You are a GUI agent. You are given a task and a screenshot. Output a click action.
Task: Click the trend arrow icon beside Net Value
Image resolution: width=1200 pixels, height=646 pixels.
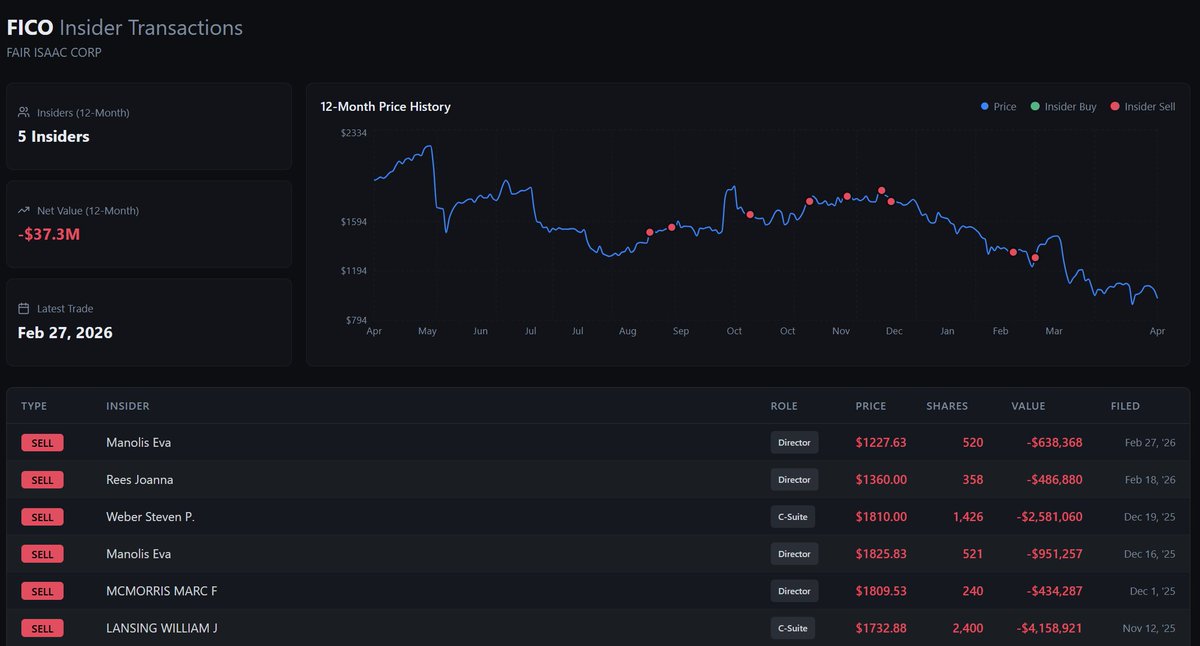pos(23,210)
